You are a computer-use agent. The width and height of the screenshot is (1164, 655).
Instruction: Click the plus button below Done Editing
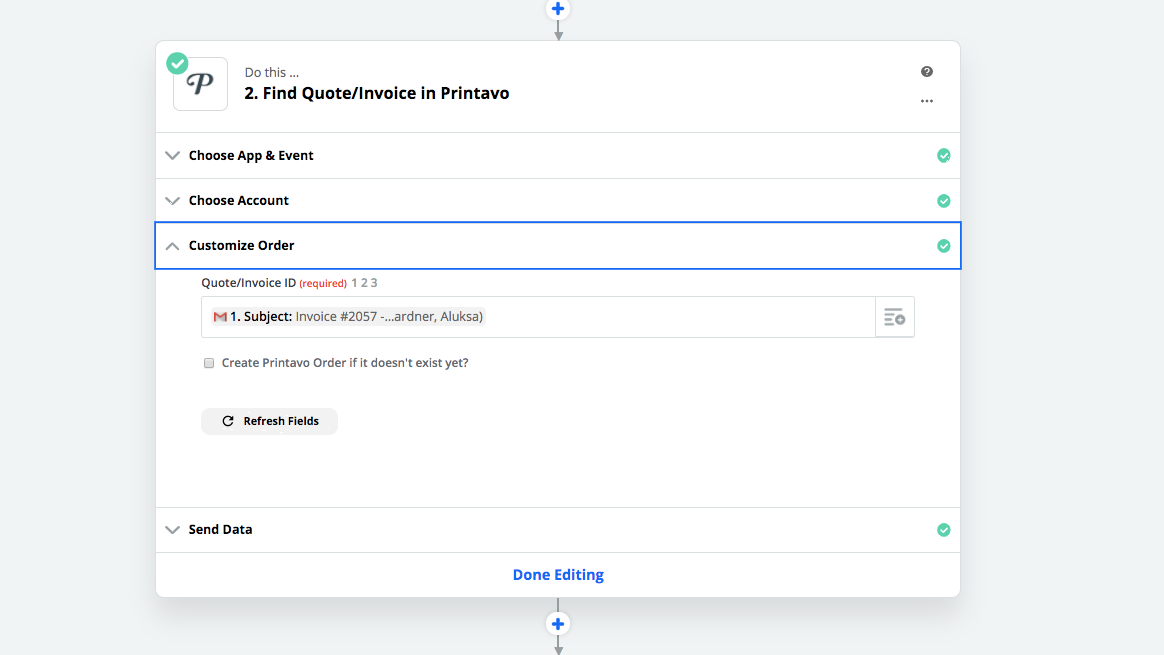(x=558, y=624)
